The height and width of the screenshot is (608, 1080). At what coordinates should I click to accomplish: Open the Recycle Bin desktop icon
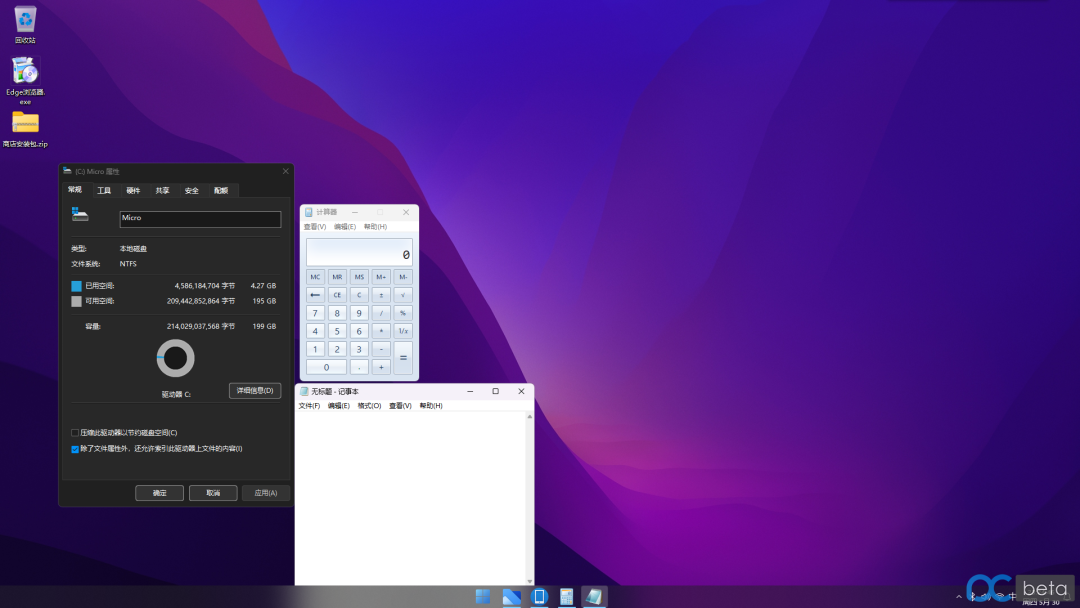pos(25,19)
